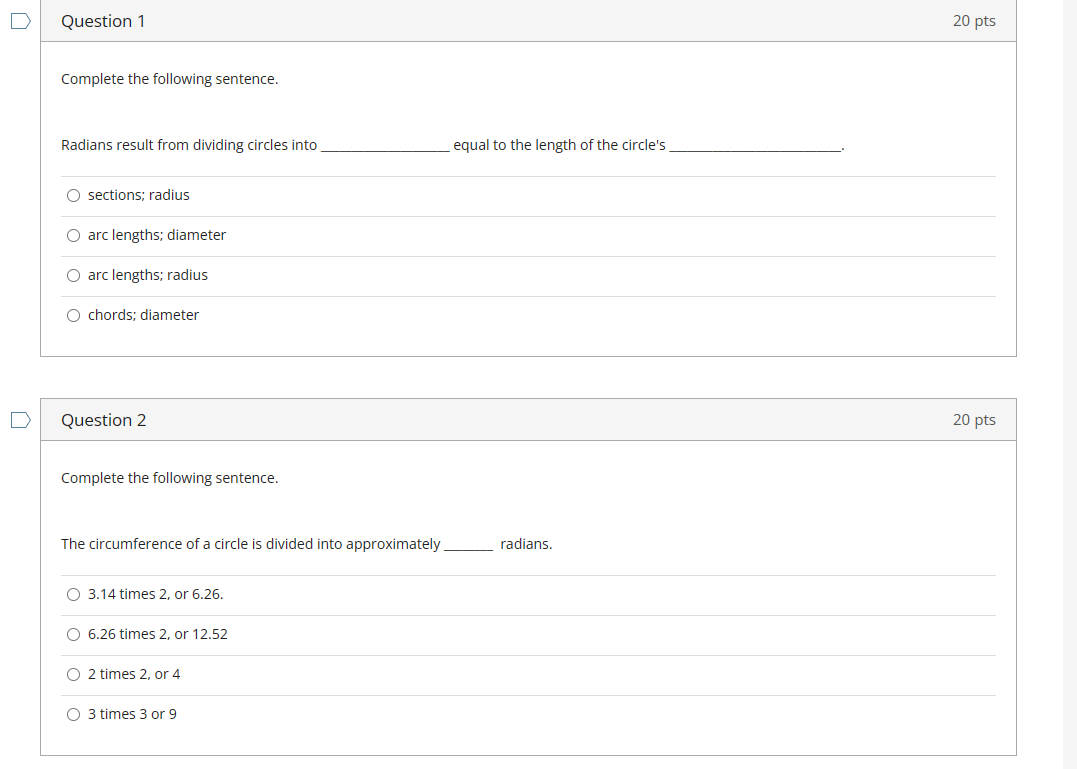
Task: Click the "The circumference of a circle" sentence
Action: pos(250,544)
